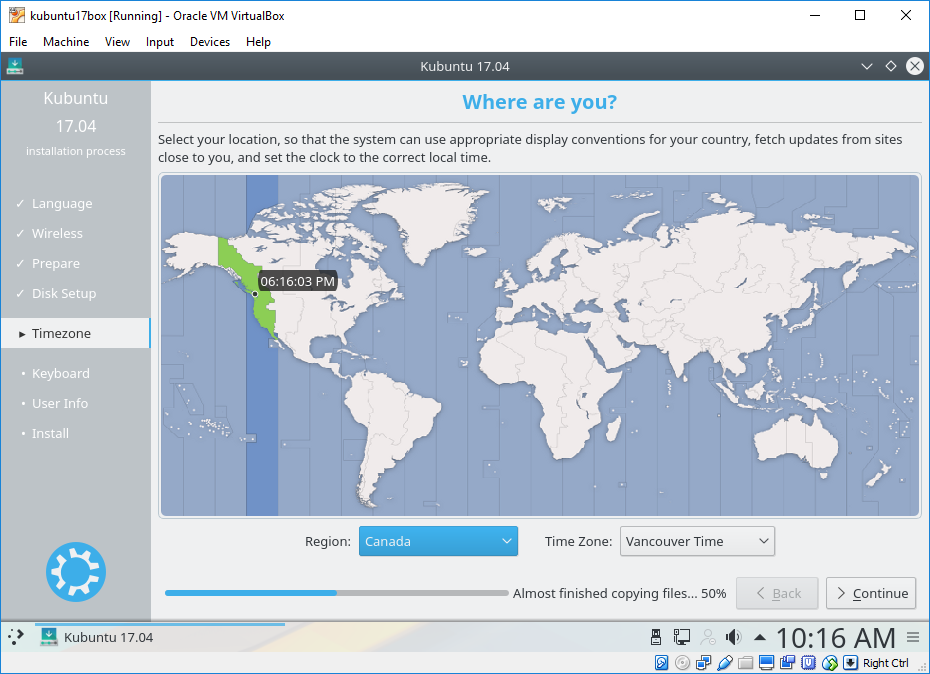Open the KDE application launcher
This screenshot has height=674, width=930.
click(x=16, y=637)
